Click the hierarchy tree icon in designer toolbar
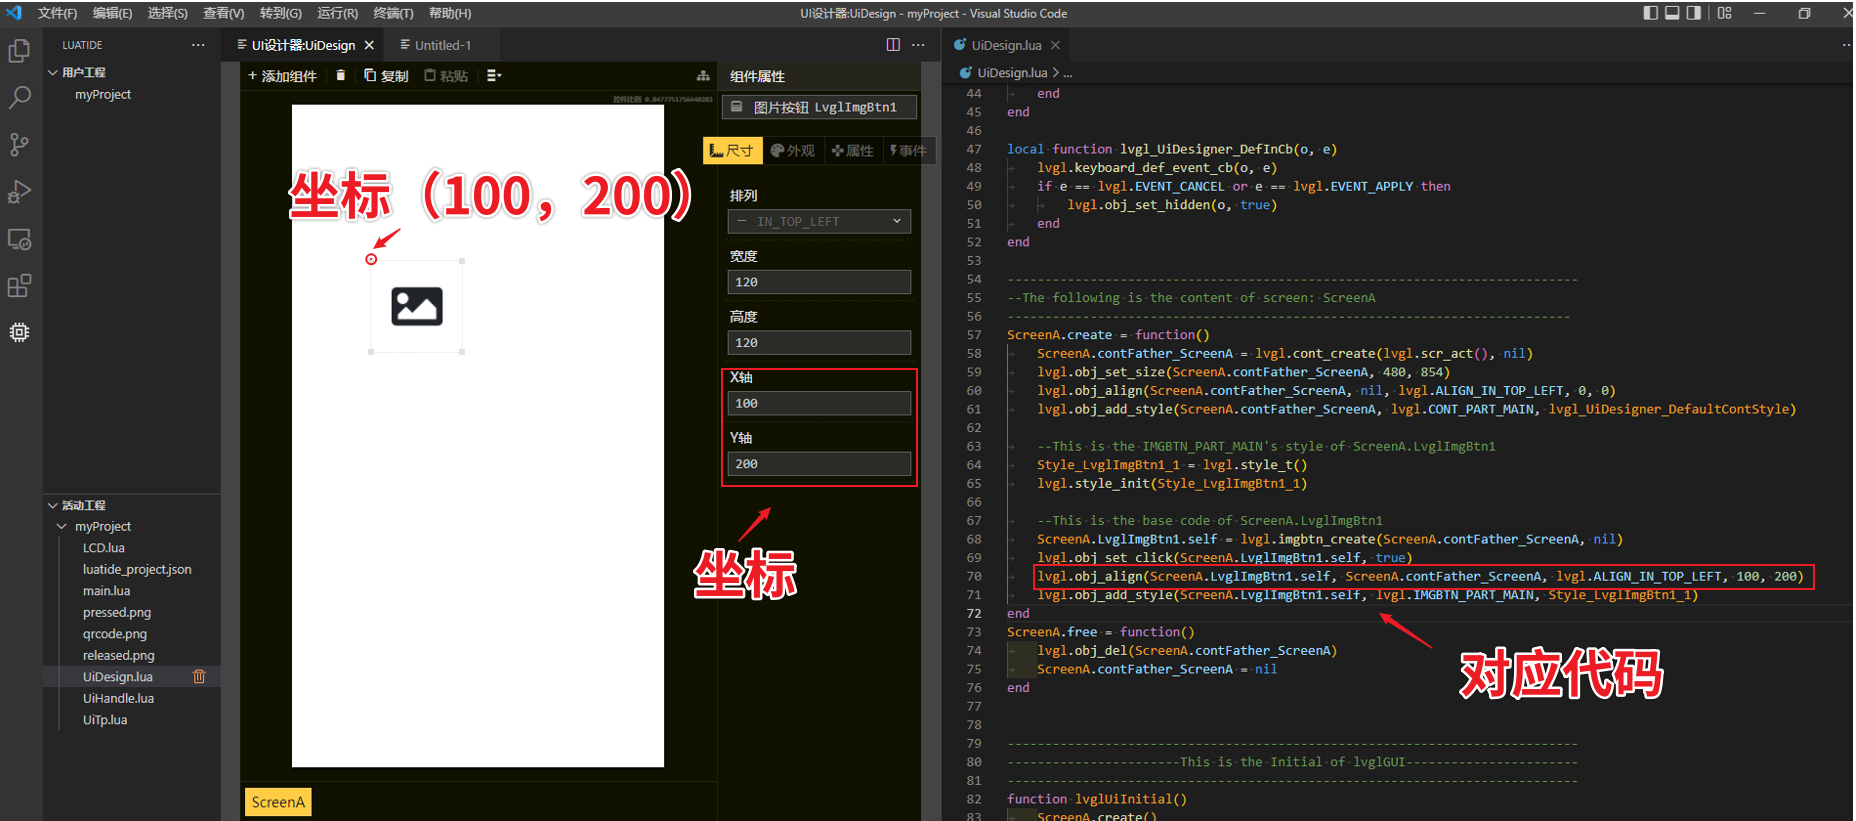 703,76
